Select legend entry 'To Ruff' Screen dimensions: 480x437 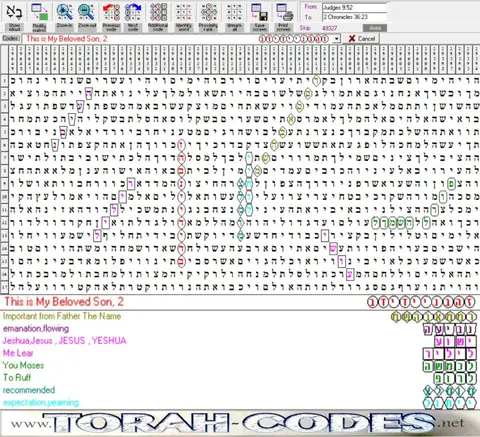point(17,378)
